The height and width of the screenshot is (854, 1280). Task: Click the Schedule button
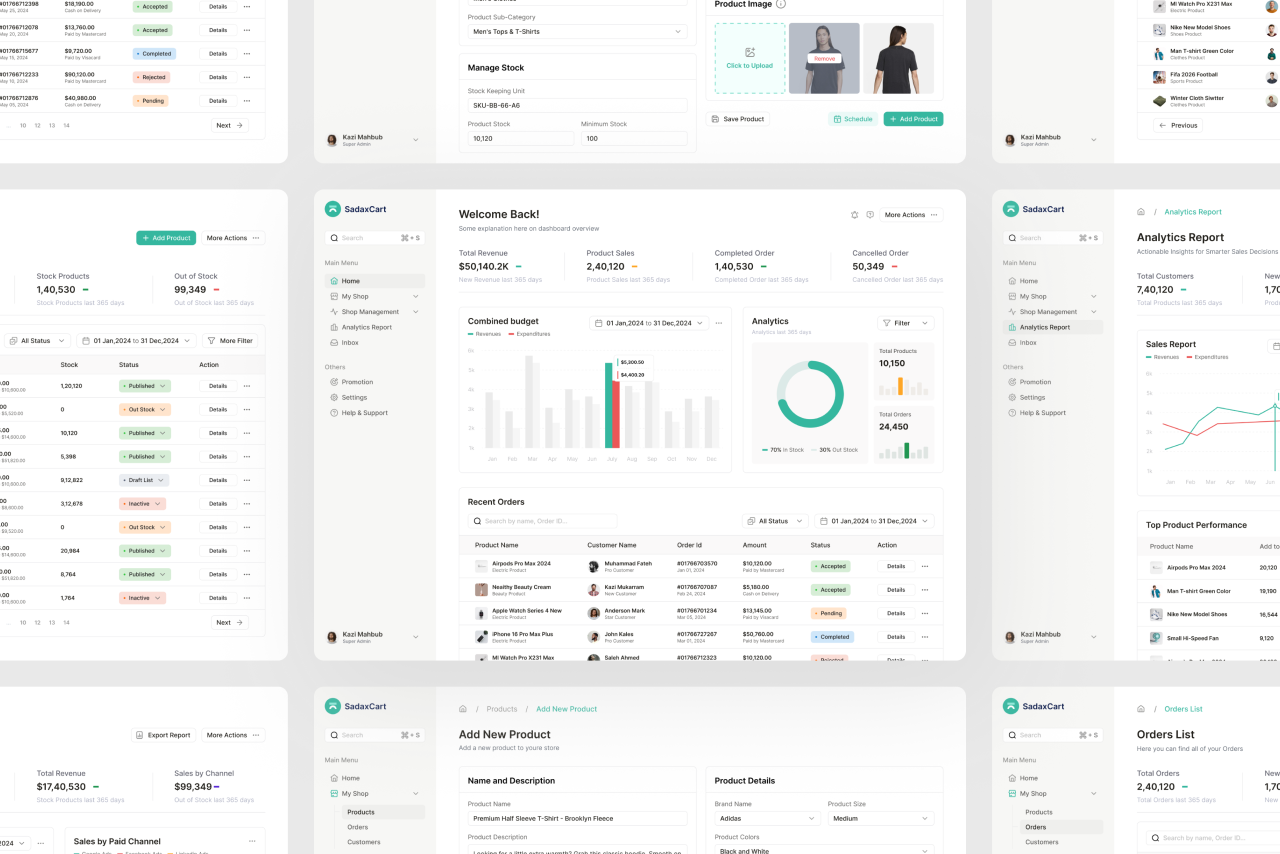click(x=852, y=119)
